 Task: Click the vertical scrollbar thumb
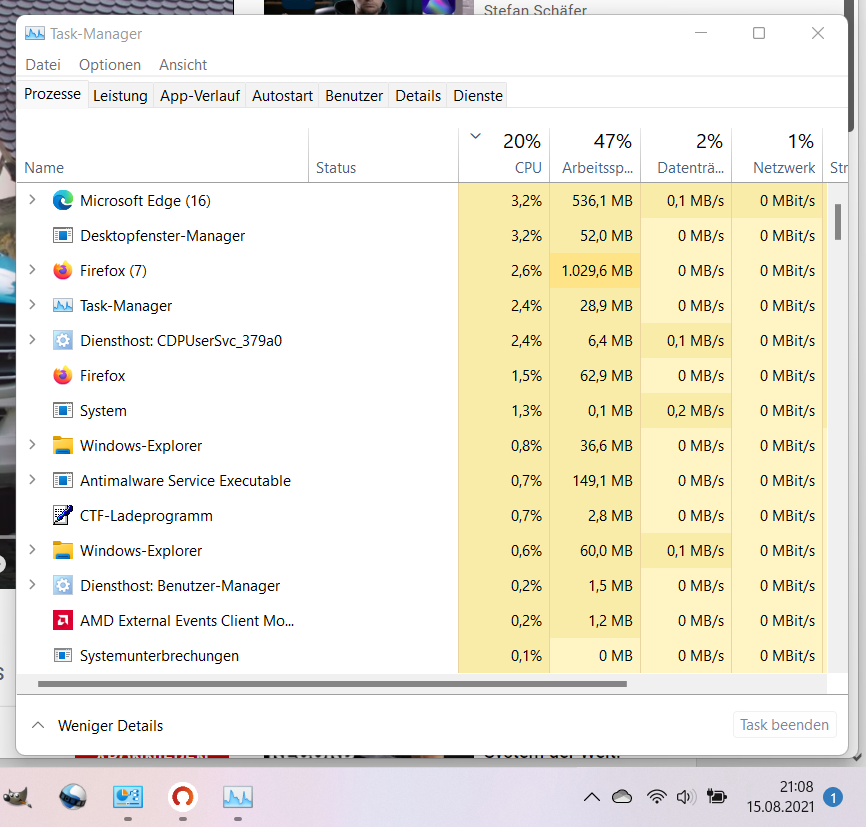pos(838,222)
